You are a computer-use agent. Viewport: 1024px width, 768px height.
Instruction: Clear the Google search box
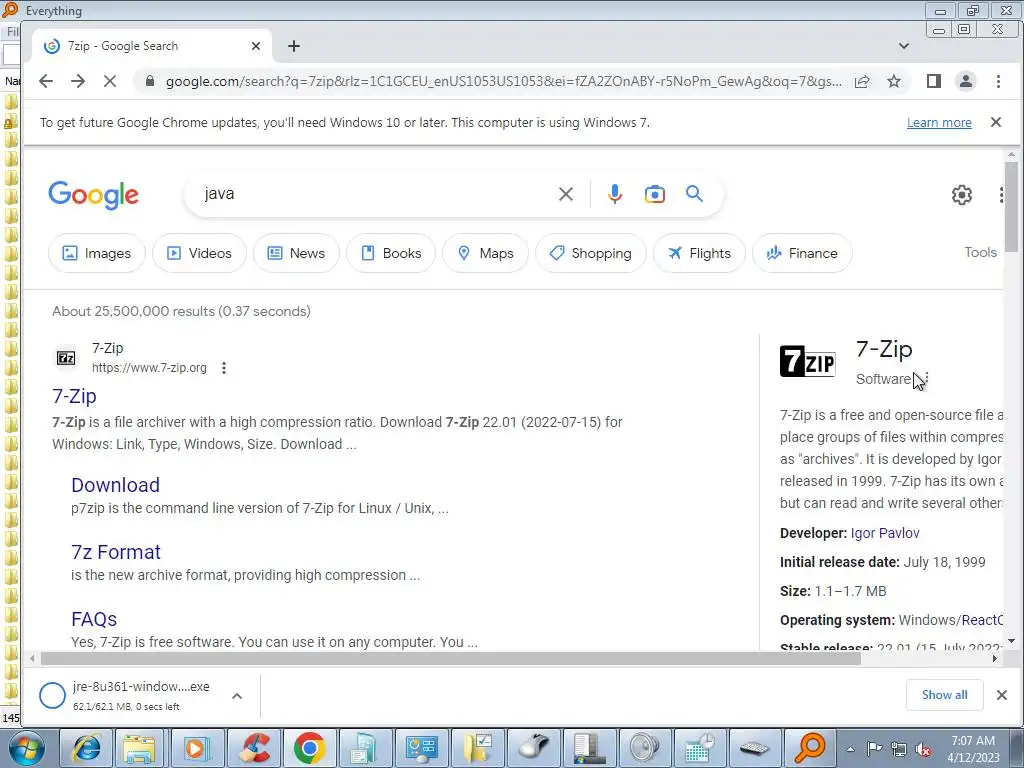(566, 194)
